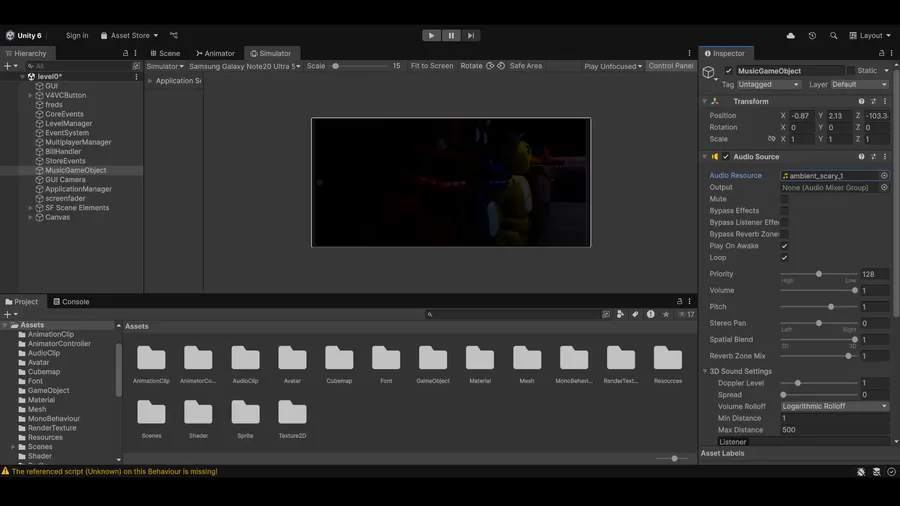900x506 pixels.
Task: Open Transform component help icon
Action: coord(862,102)
